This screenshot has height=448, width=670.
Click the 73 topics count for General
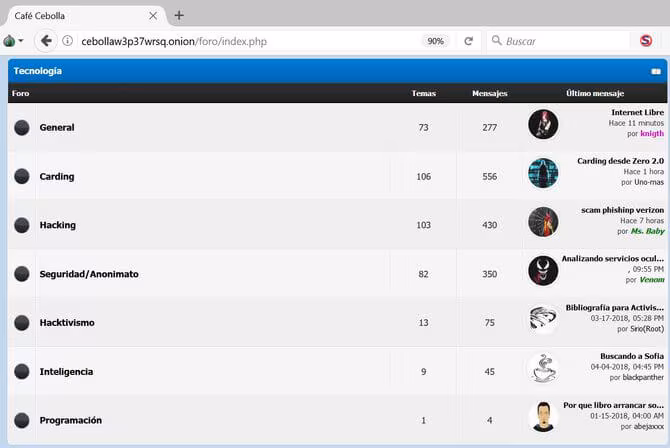423,127
